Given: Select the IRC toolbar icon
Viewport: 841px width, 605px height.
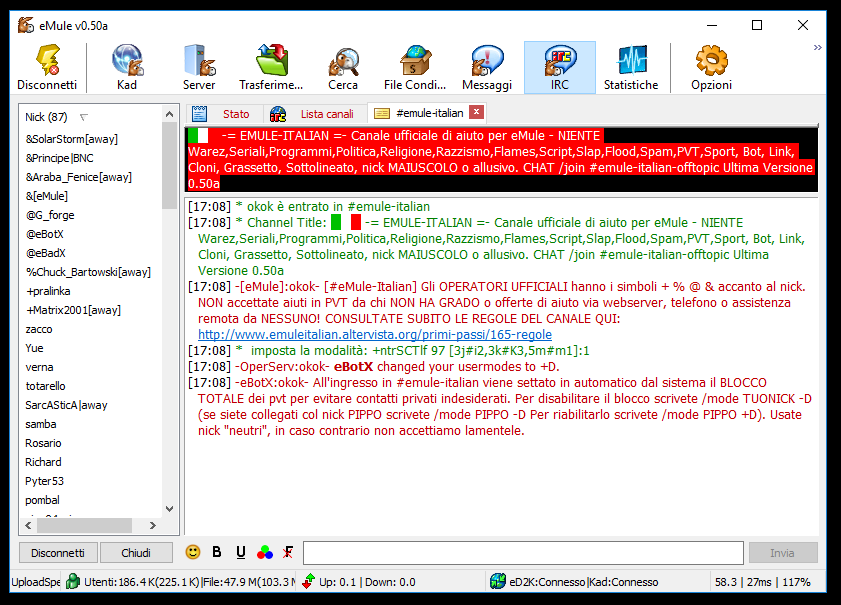Looking at the screenshot, I should tap(559, 68).
